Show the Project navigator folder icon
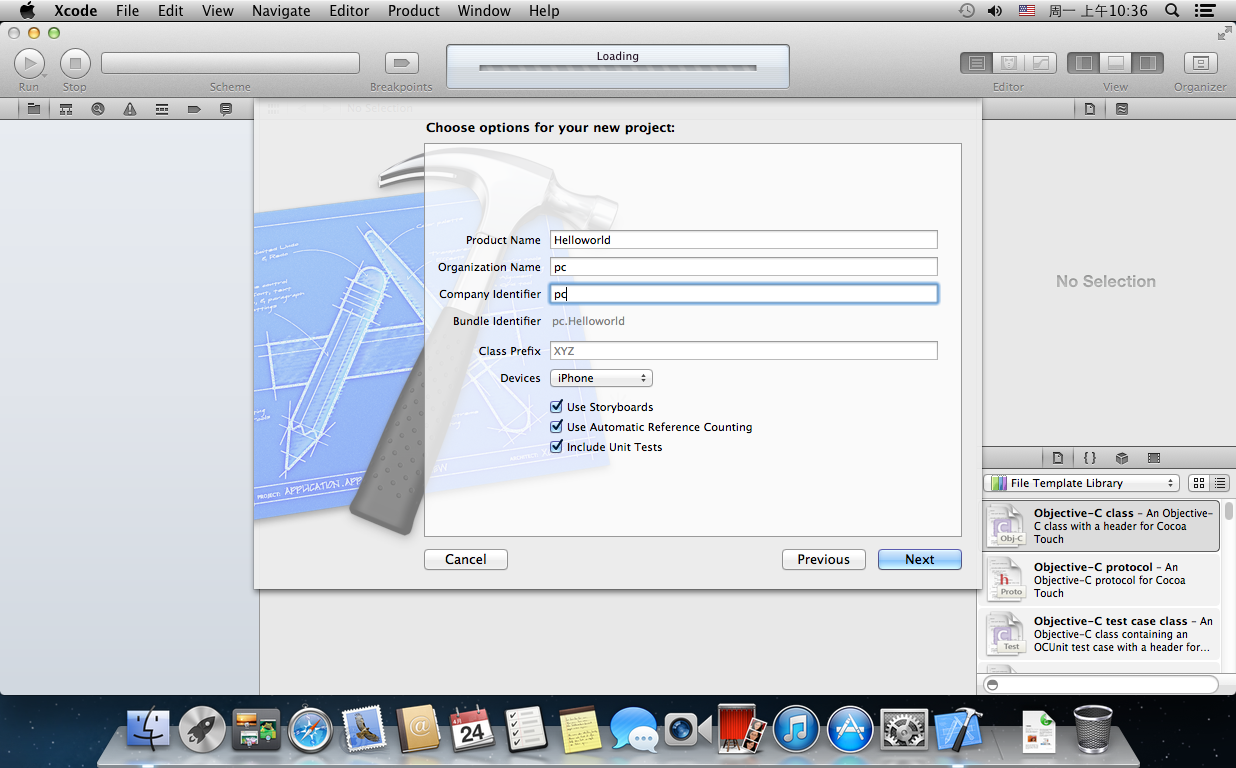 tap(34, 109)
